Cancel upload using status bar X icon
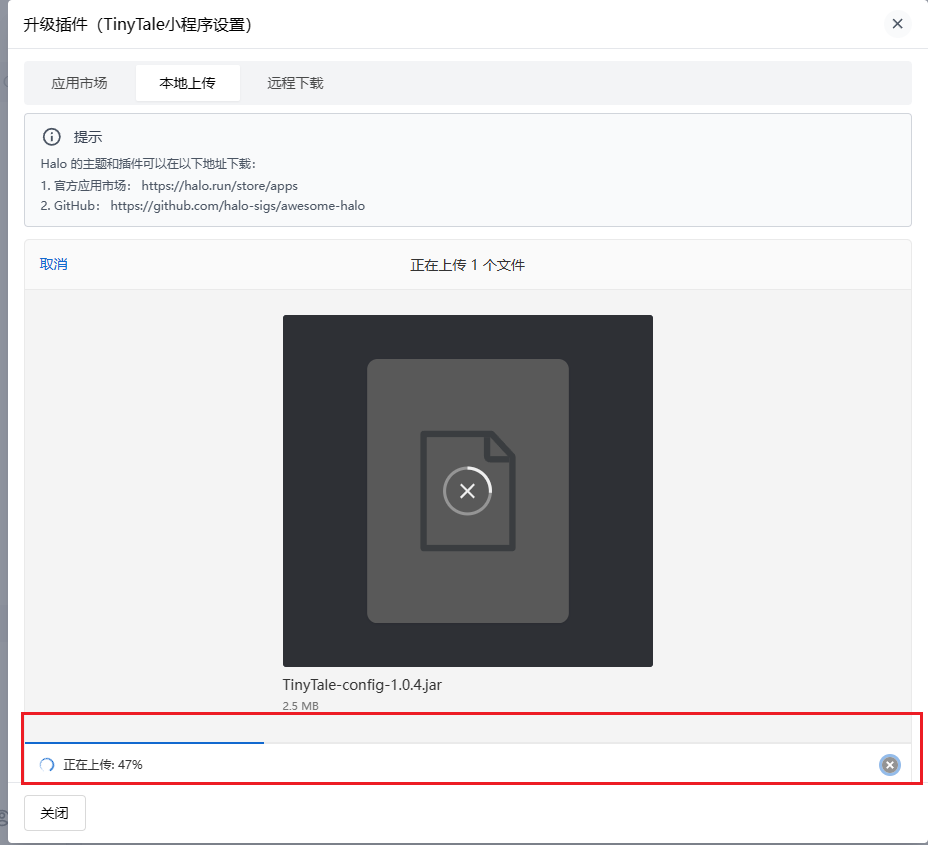The image size is (928, 845). click(x=890, y=765)
